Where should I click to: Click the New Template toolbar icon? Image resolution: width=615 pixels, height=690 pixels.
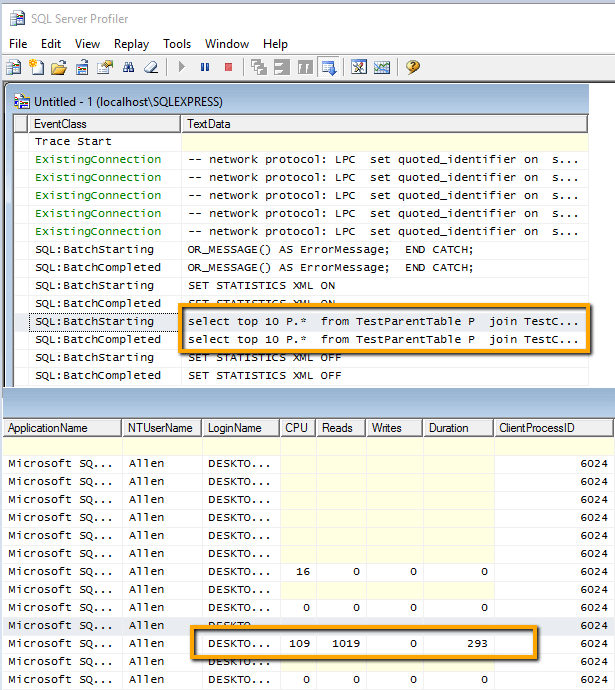tap(36, 67)
